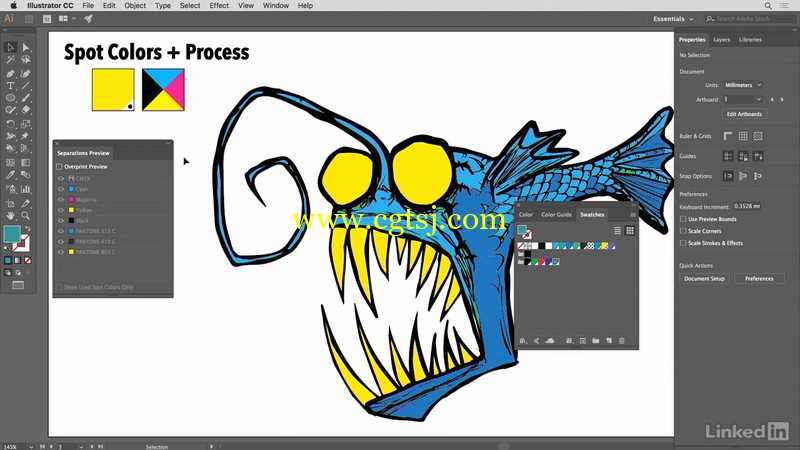Create a new color group folder
This screenshot has height=450, width=800.
595,341
